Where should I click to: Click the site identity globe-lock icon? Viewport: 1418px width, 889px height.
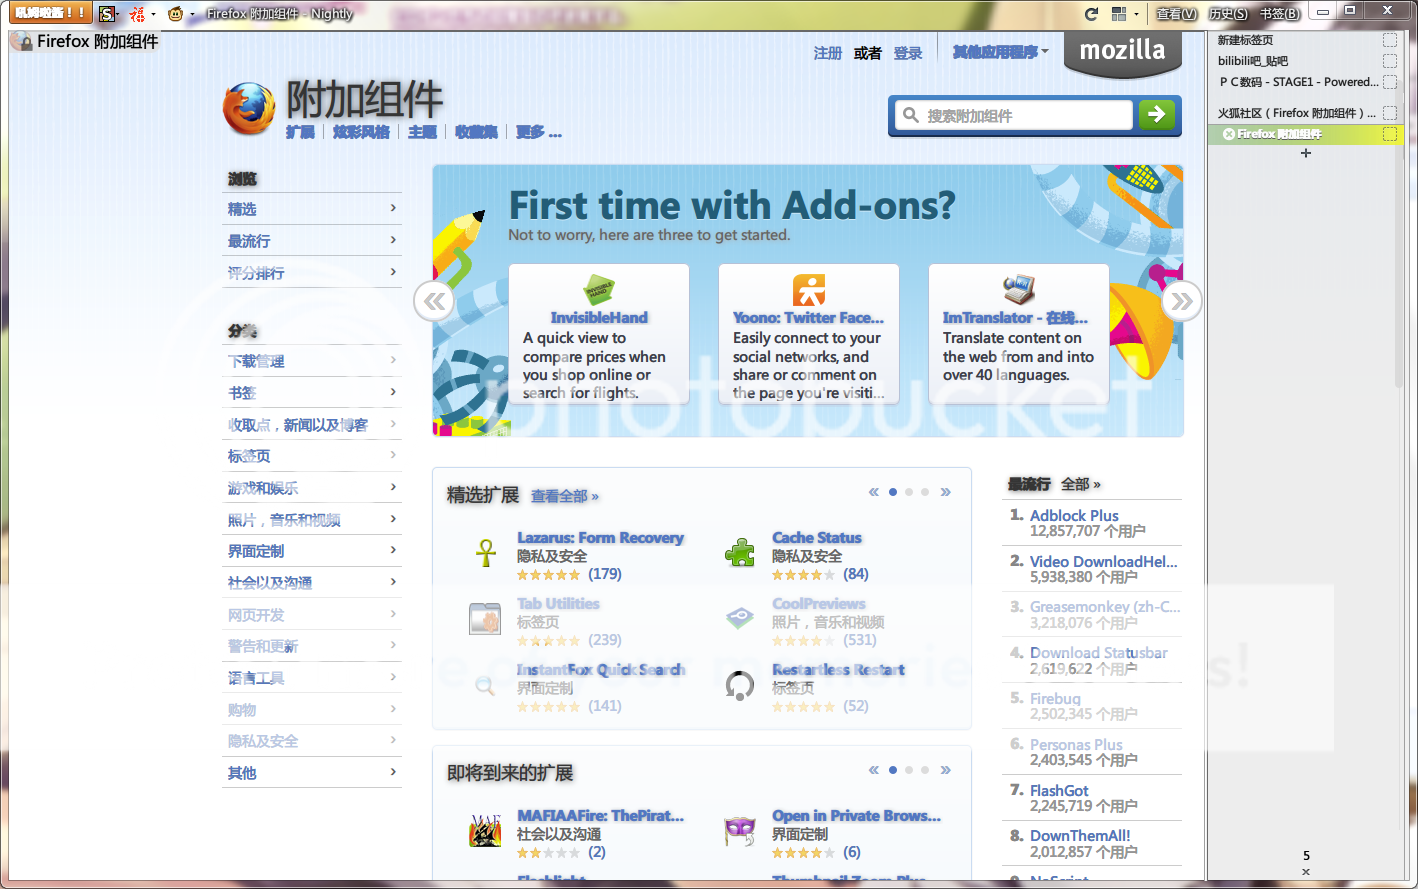(x=21, y=41)
